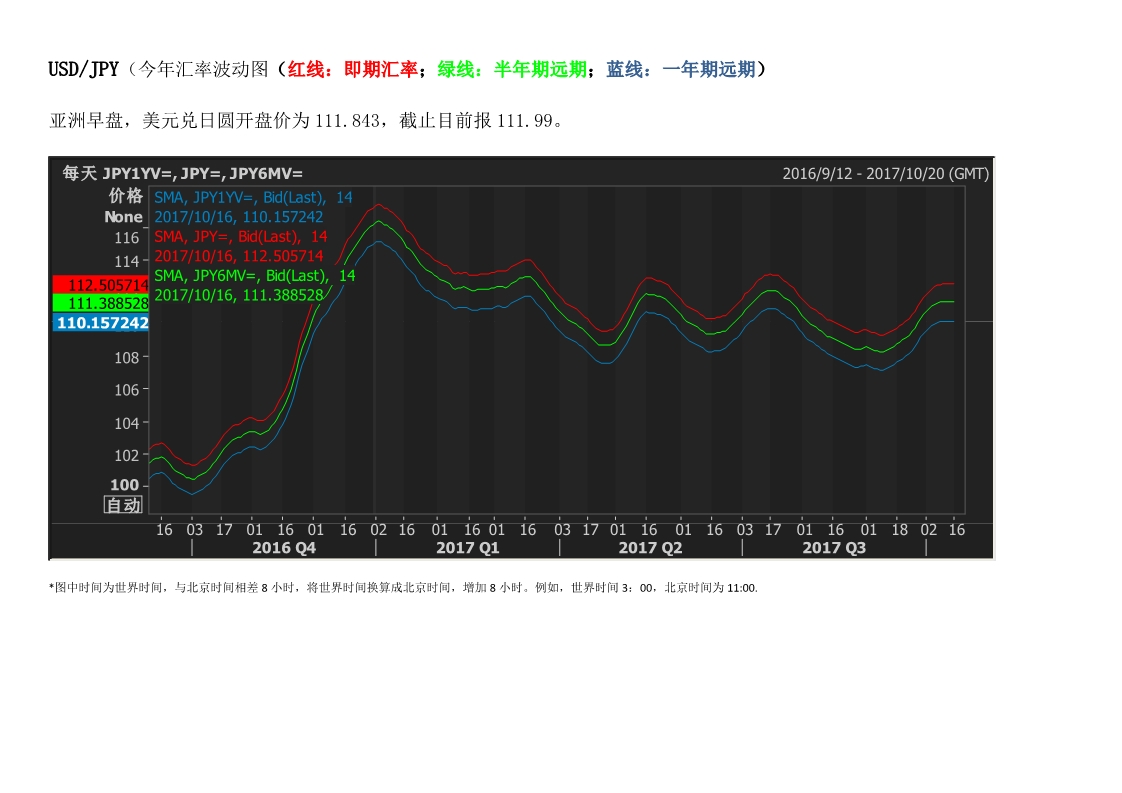Click the 2017 Q2 timeline label
Screen dimensions: 1122x793
coord(650,548)
